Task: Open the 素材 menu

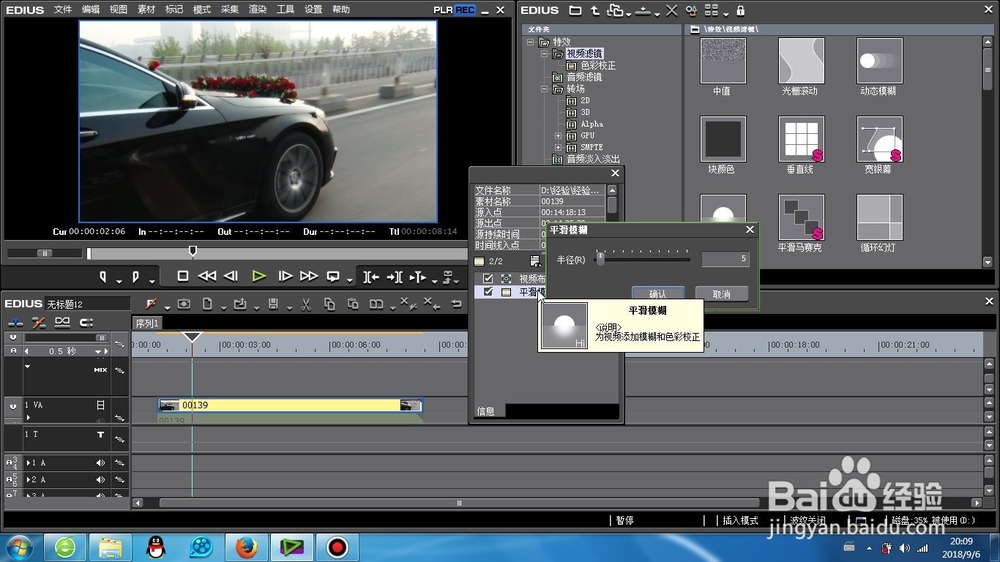Action: click(x=146, y=10)
